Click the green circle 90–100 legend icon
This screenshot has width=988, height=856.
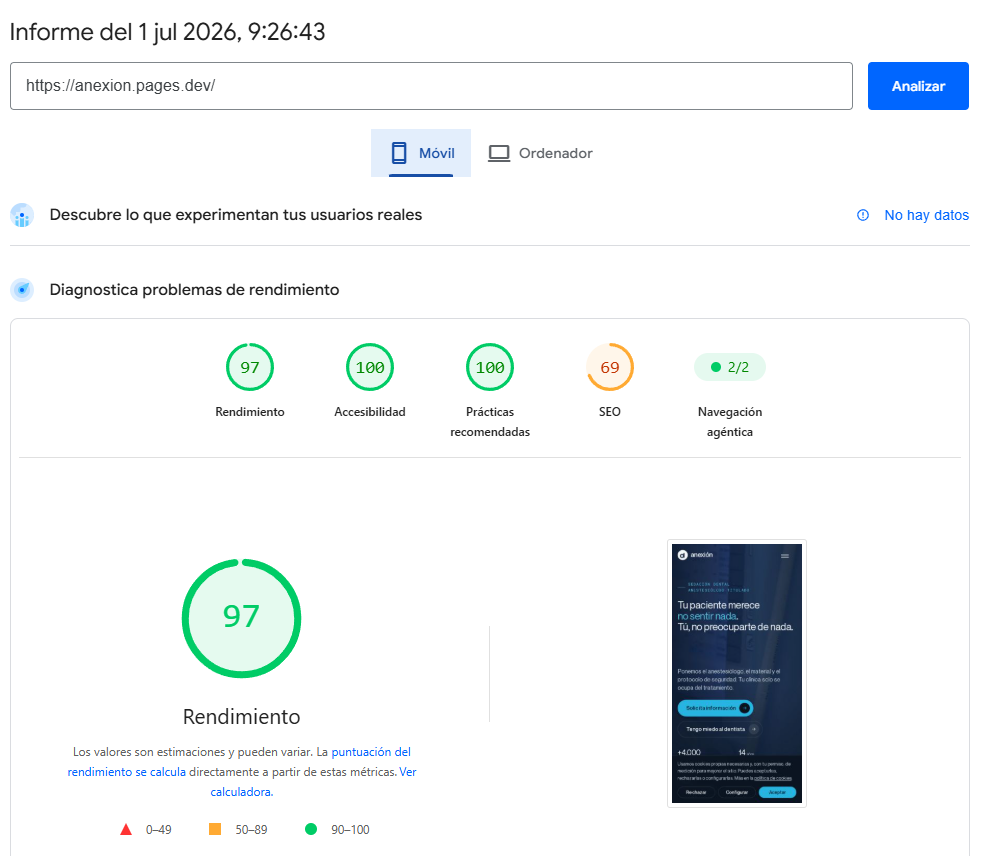point(311,829)
